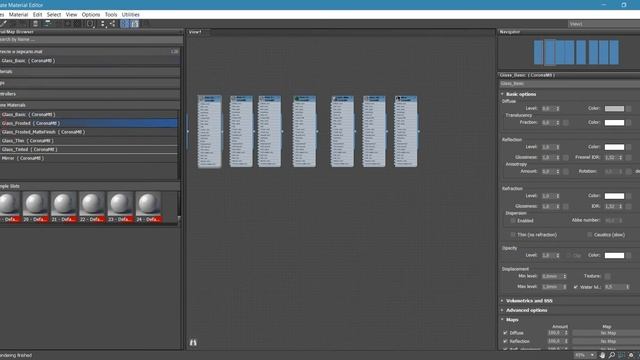This screenshot has height=360, width=640.
Task: Expand the Controllers group in browser
Action: click(x=90, y=94)
